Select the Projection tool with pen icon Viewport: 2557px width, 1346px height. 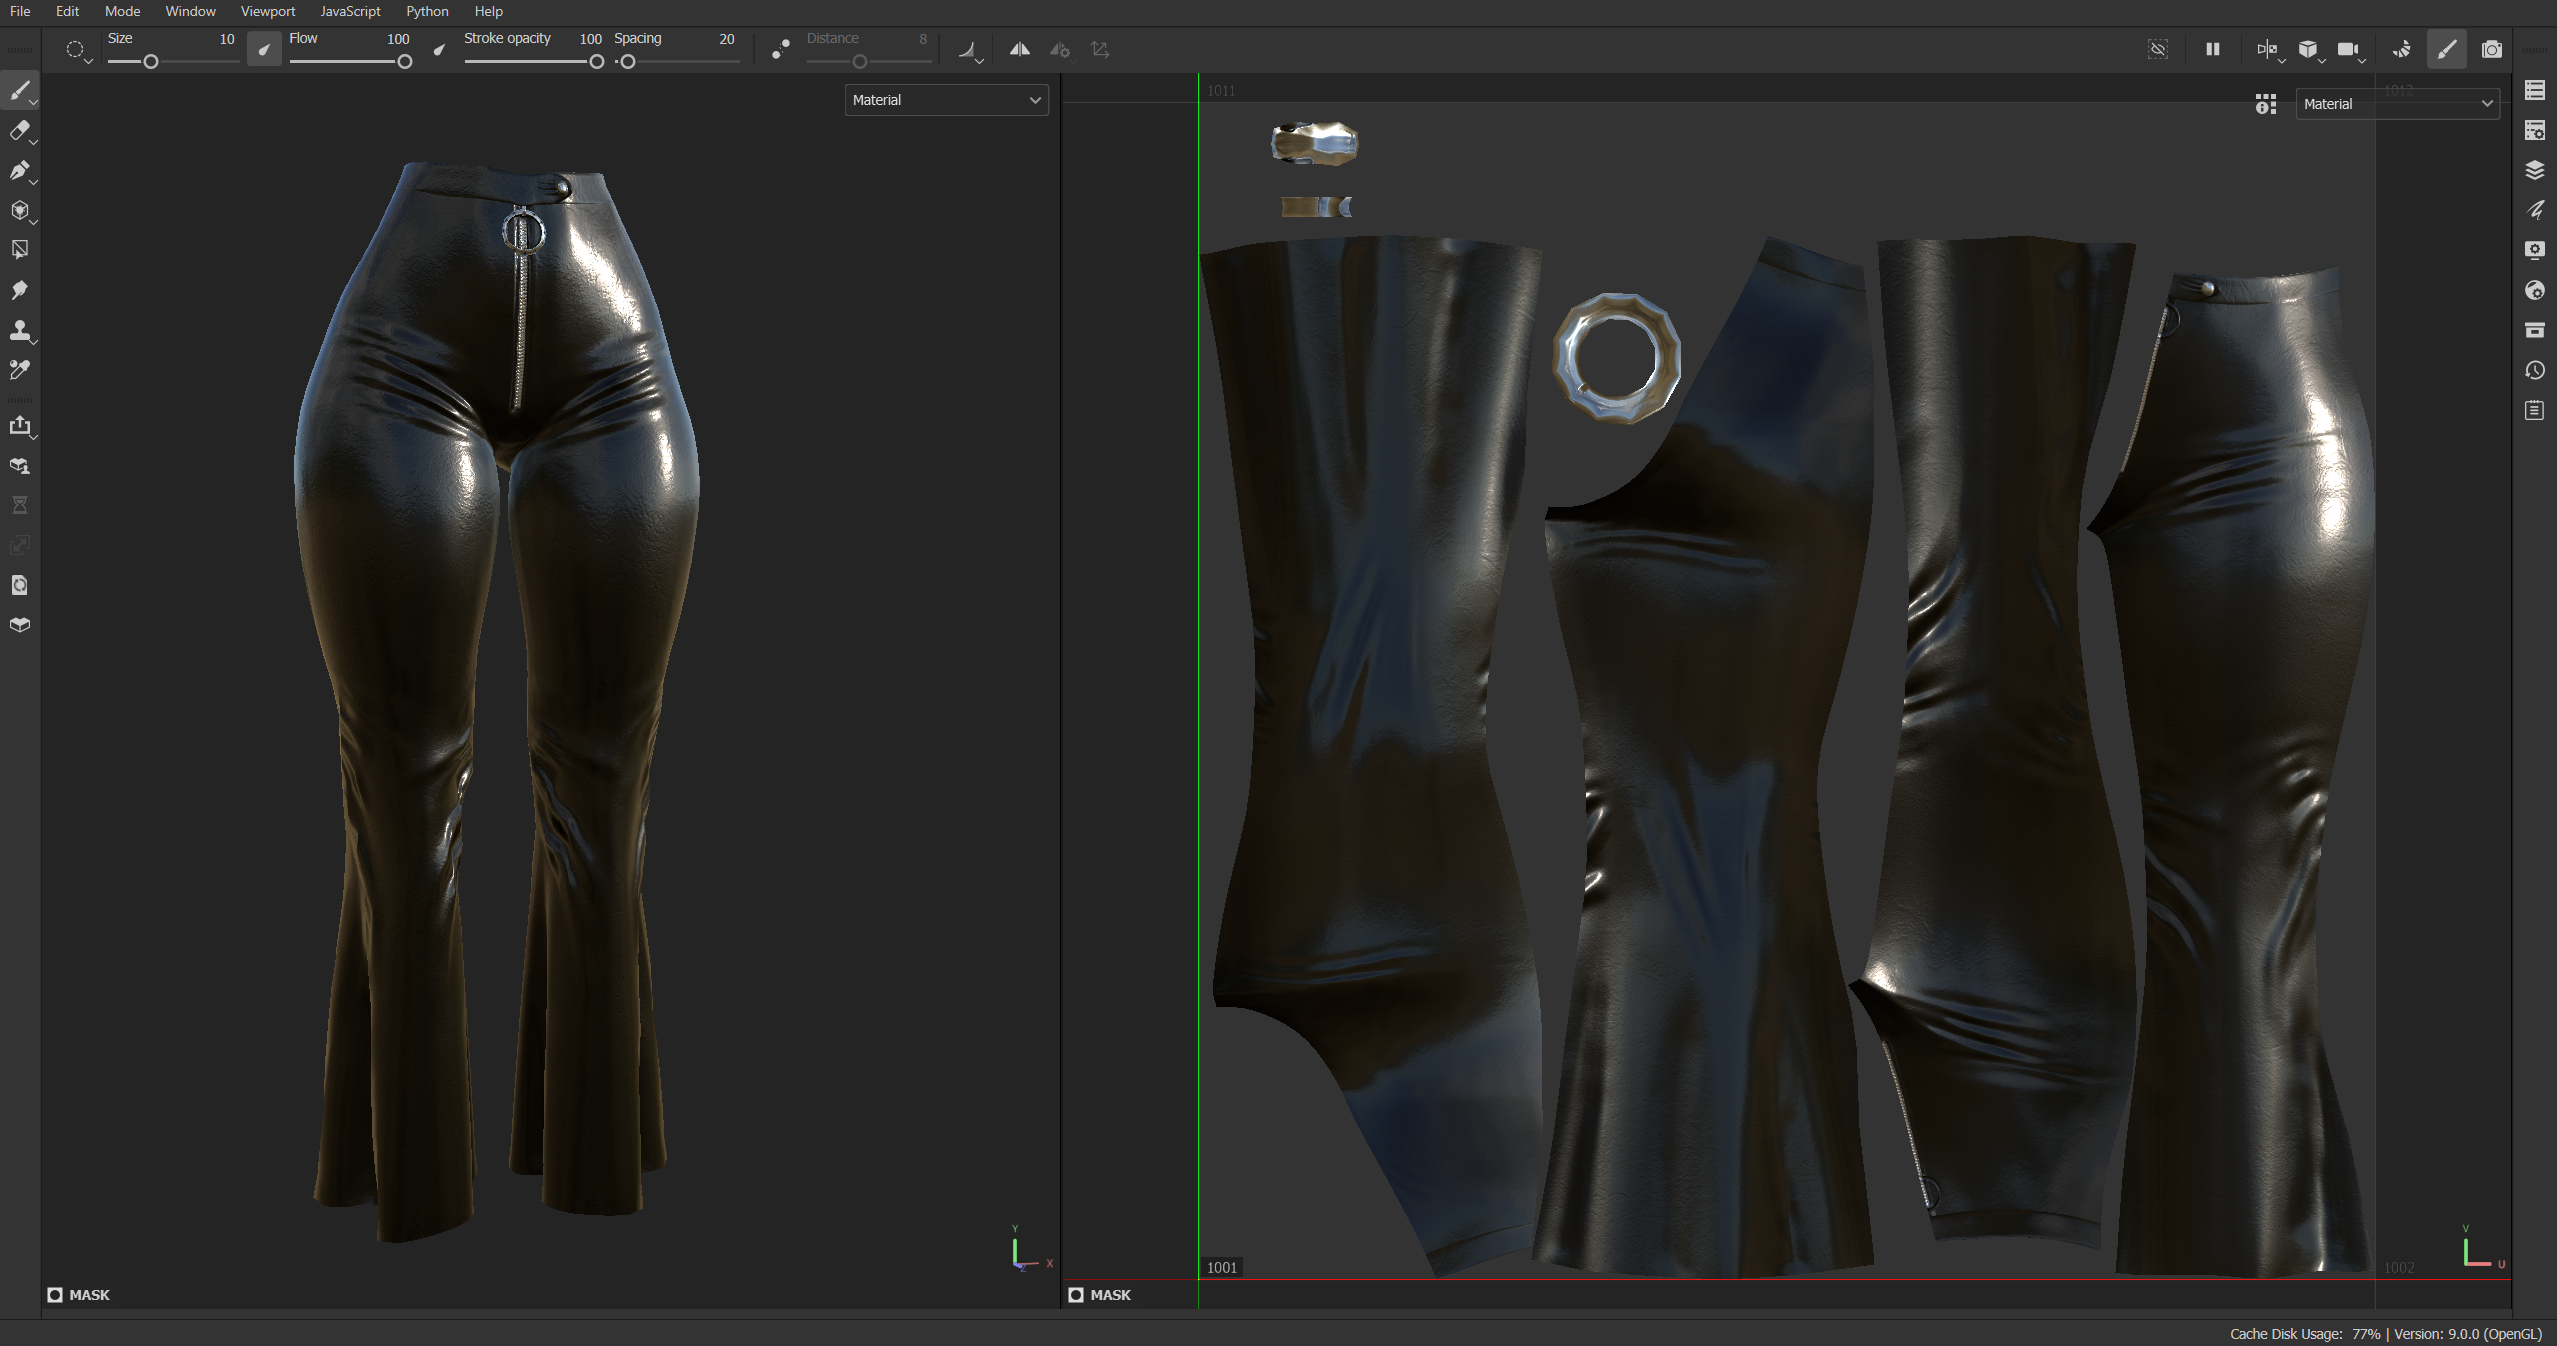coord(19,171)
